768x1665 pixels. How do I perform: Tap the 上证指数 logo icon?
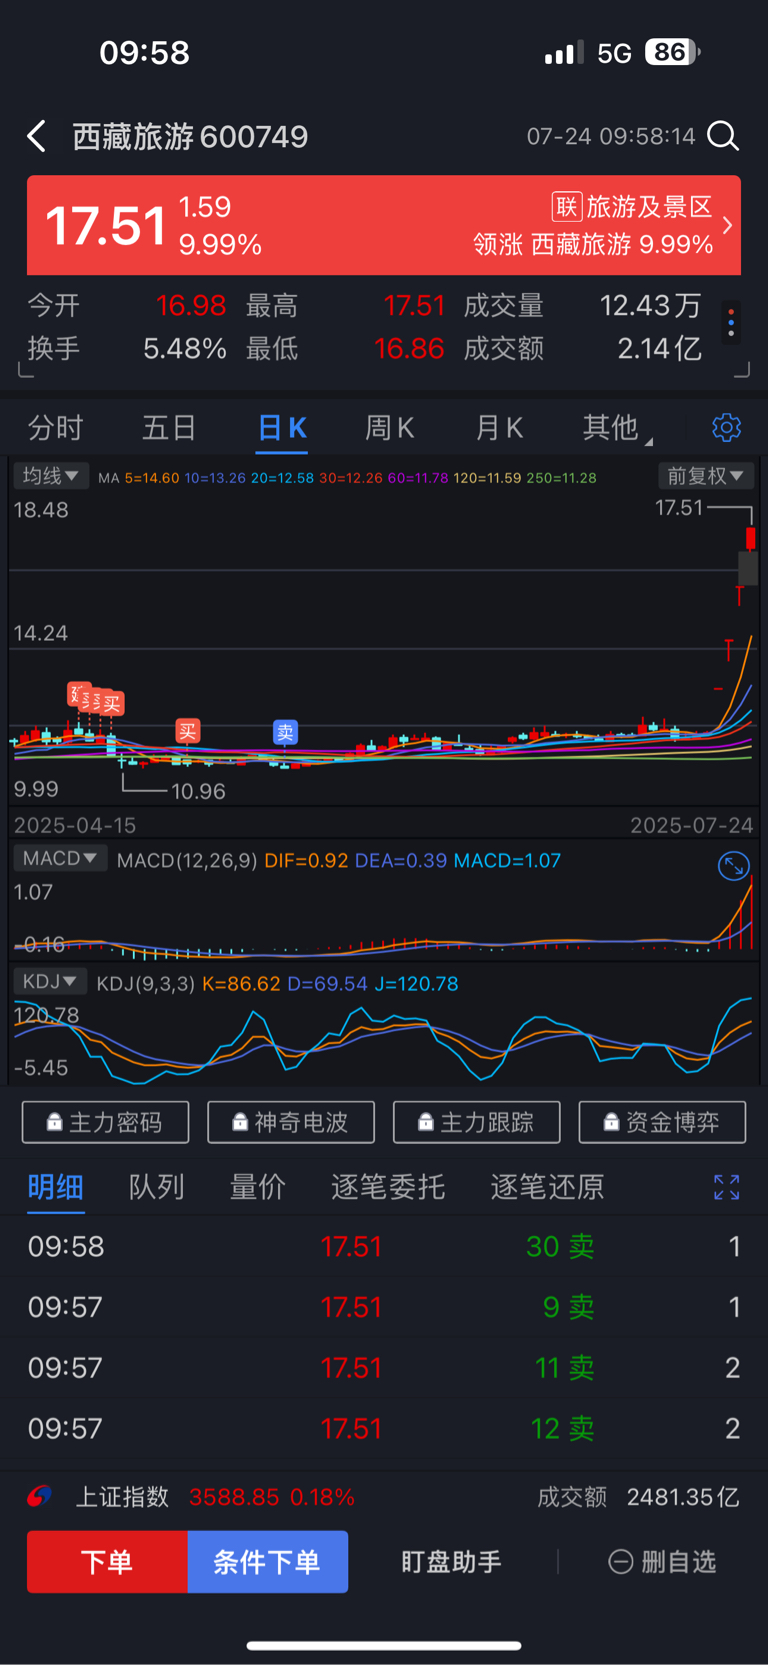pos(40,1497)
